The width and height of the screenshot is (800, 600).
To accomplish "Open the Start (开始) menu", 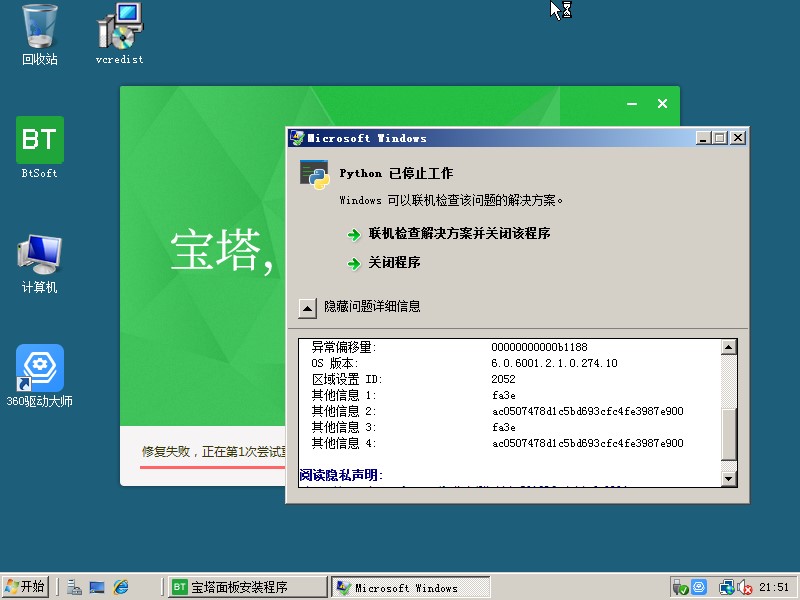I will click(26, 587).
